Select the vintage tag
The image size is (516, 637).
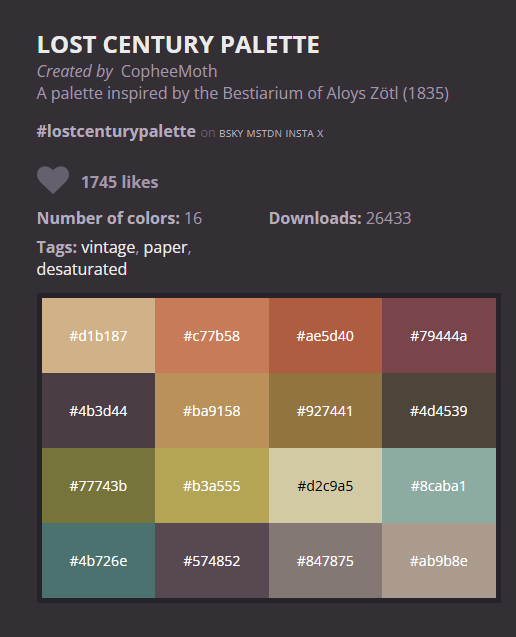click(x=108, y=247)
